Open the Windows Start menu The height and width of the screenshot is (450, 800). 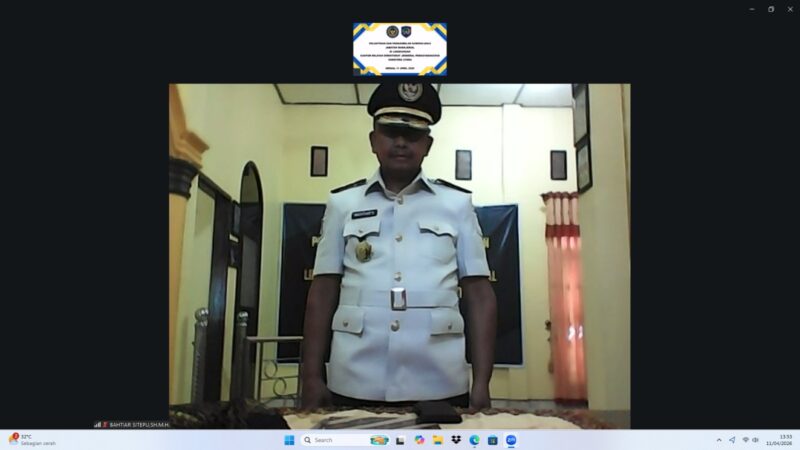coord(289,440)
